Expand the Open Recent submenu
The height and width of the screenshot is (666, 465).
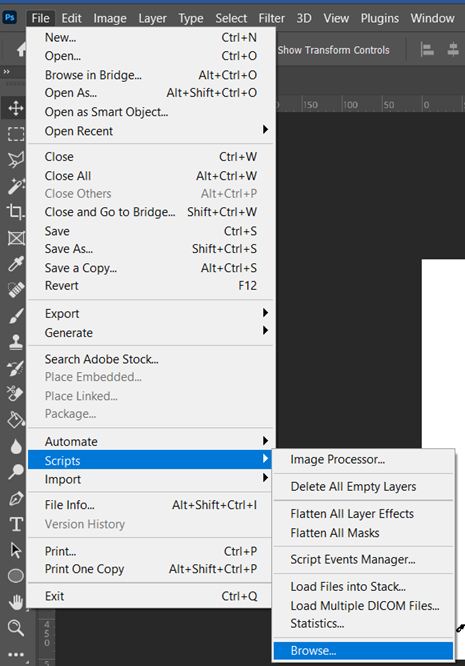[x=150, y=131]
